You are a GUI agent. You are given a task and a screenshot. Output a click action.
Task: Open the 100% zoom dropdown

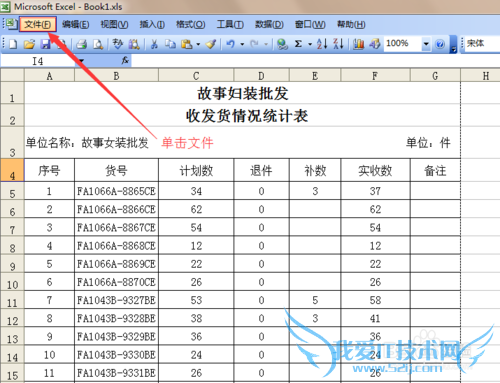point(426,44)
